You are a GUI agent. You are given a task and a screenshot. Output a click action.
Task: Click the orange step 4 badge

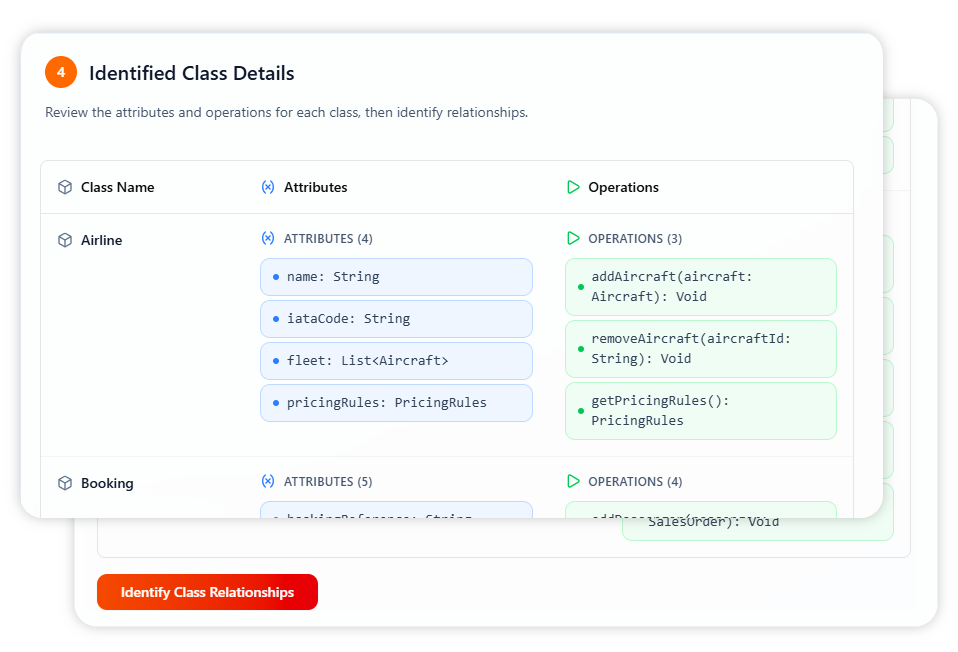click(61, 72)
